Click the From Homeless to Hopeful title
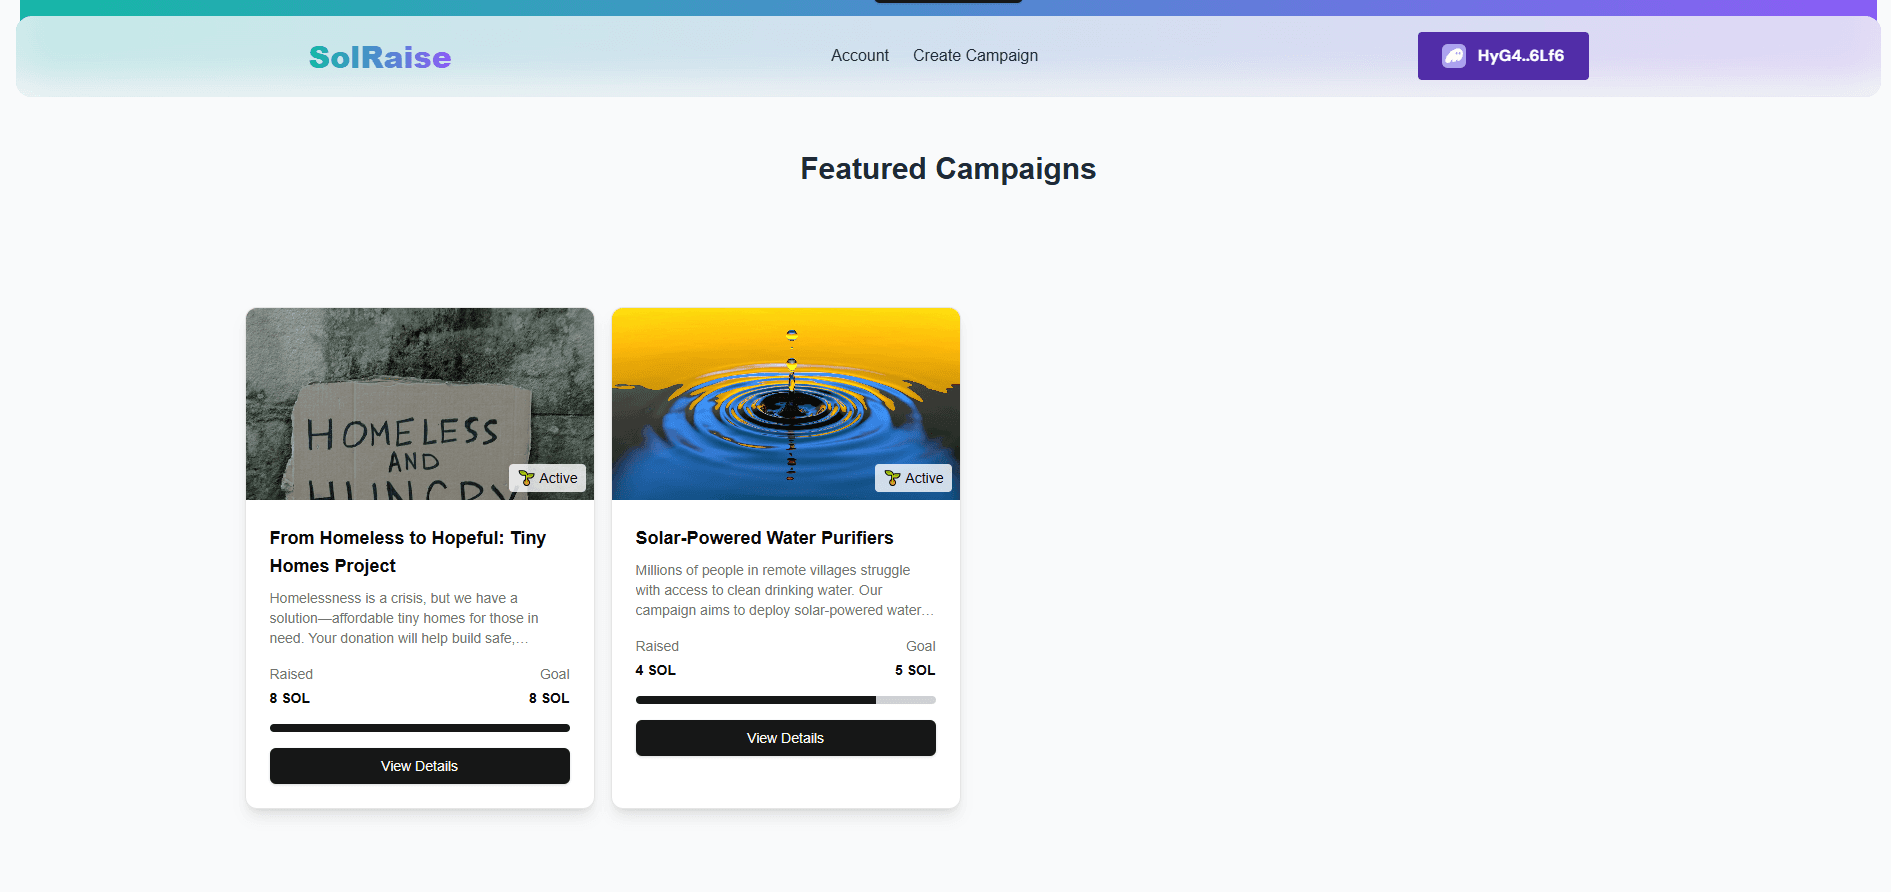Image resolution: width=1891 pixels, height=892 pixels. click(x=408, y=552)
